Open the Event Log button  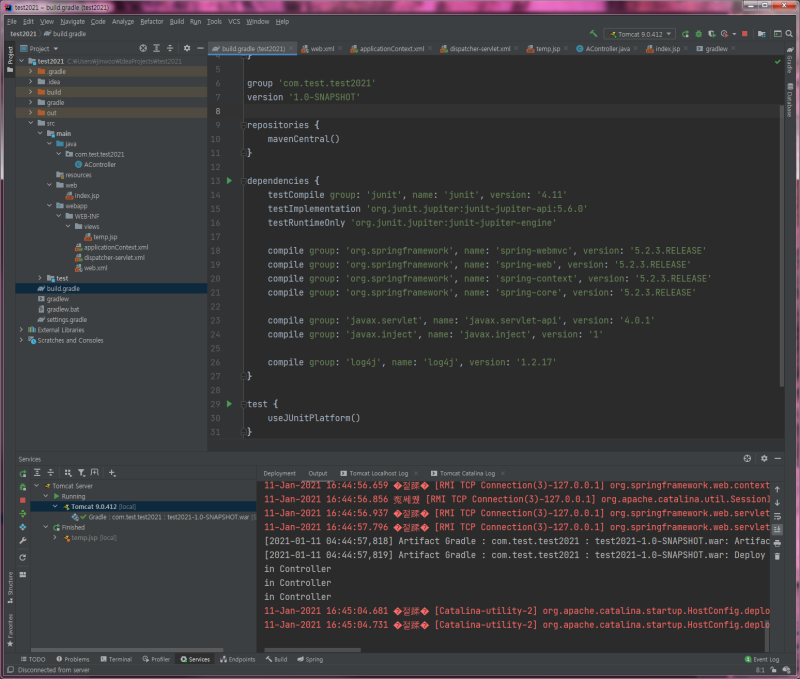(x=762, y=659)
